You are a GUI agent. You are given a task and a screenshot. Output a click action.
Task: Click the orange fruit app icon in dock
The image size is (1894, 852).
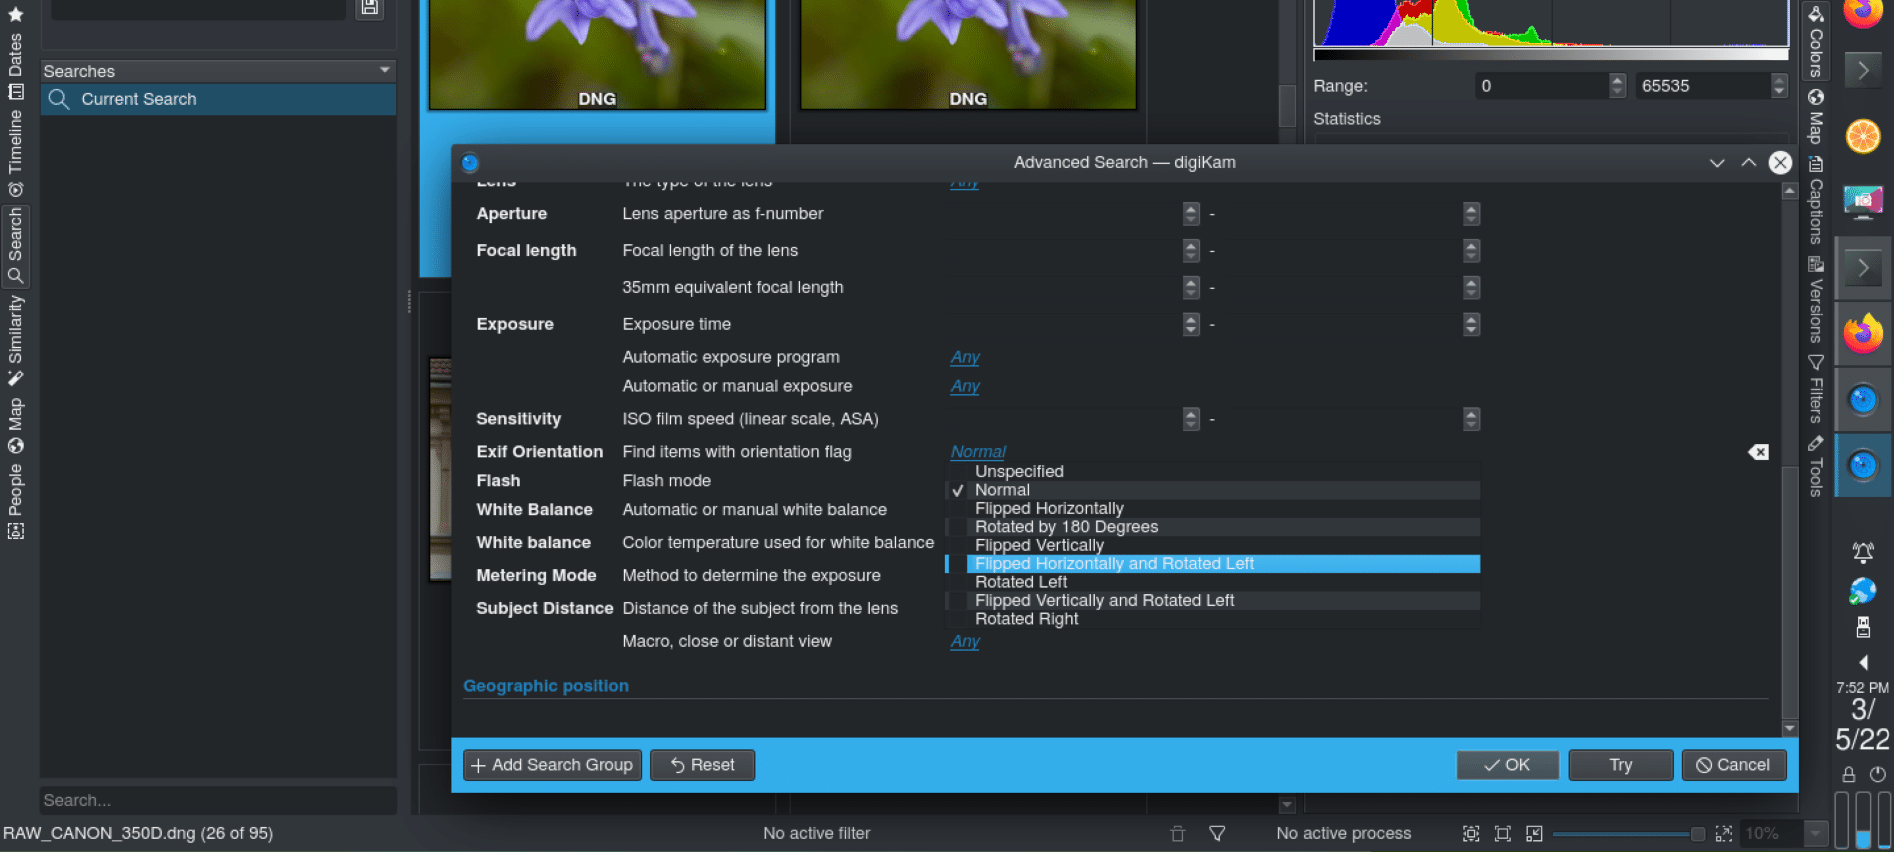[x=1863, y=136]
